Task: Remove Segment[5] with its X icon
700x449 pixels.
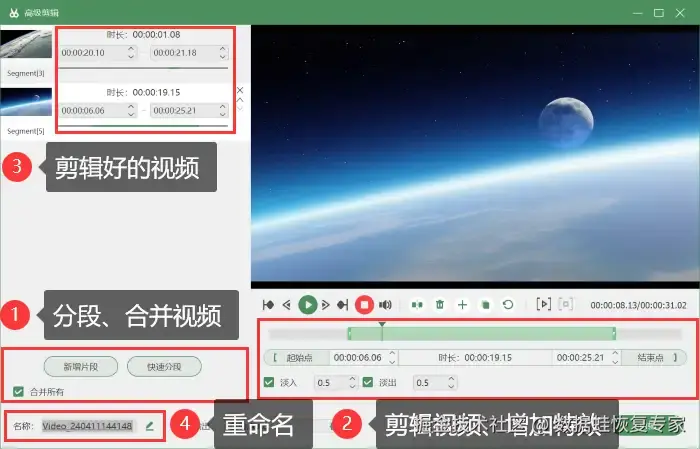Action: (240, 90)
